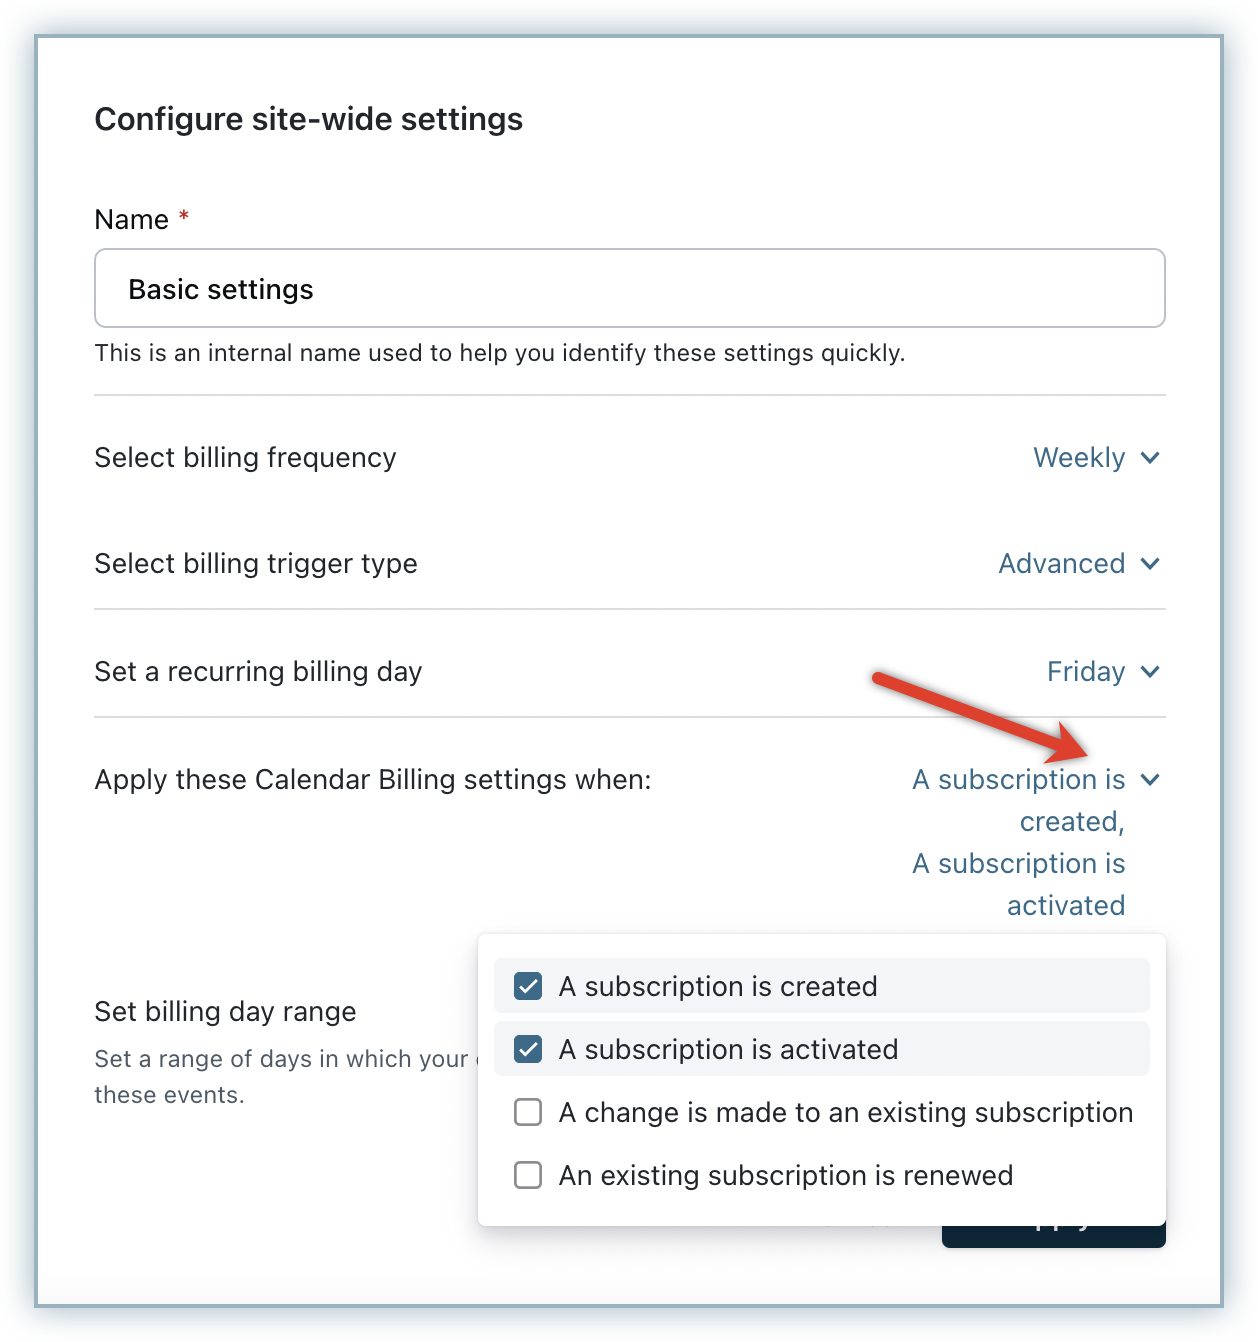The height and width of the screenshot is (1342, 1258).
Task: Choose 'An existing subscription is renewed' label
Action: (786, 1175)
